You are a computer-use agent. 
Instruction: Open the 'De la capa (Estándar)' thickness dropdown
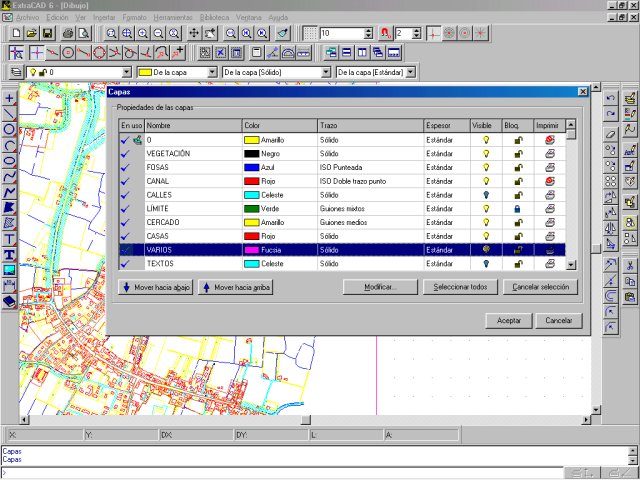[411, 73]
